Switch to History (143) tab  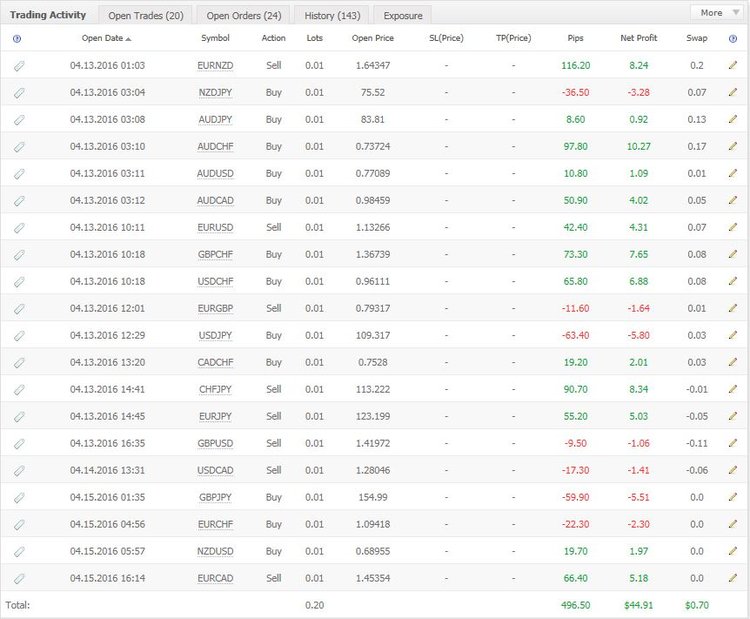[x=332, y=15]
